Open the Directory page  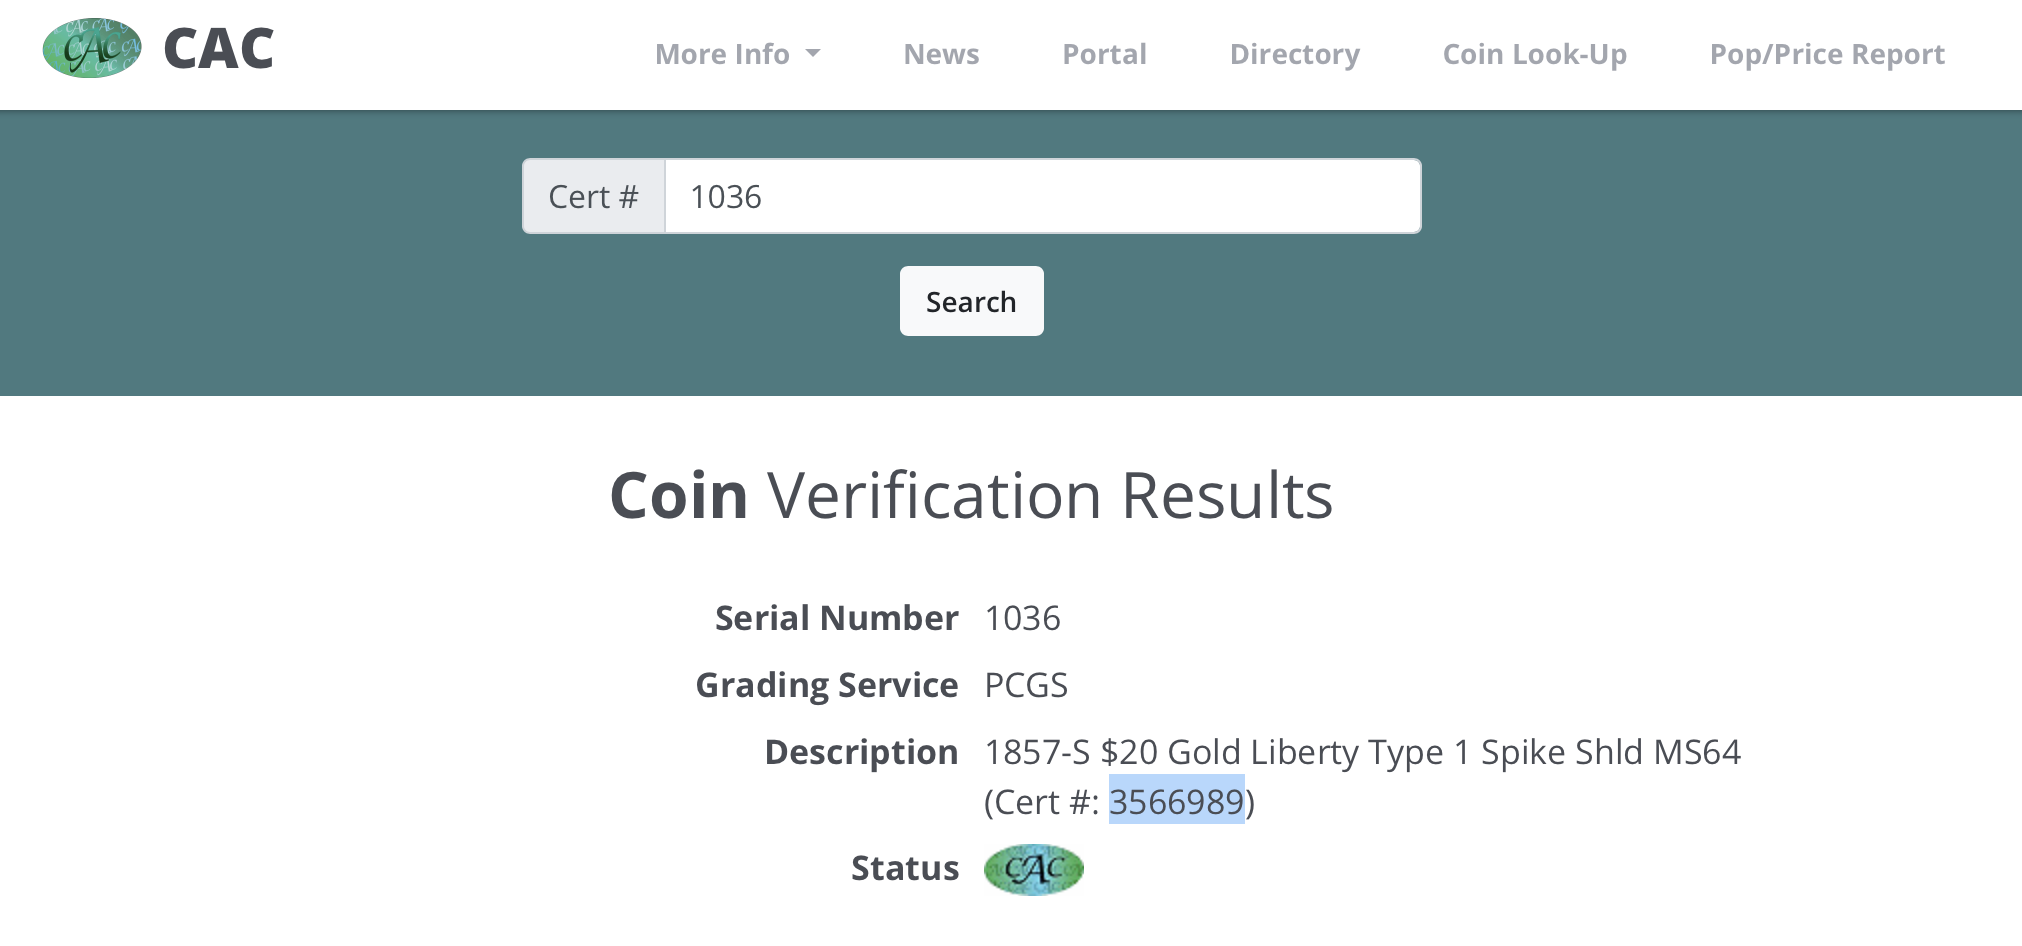click(1294, 54)
